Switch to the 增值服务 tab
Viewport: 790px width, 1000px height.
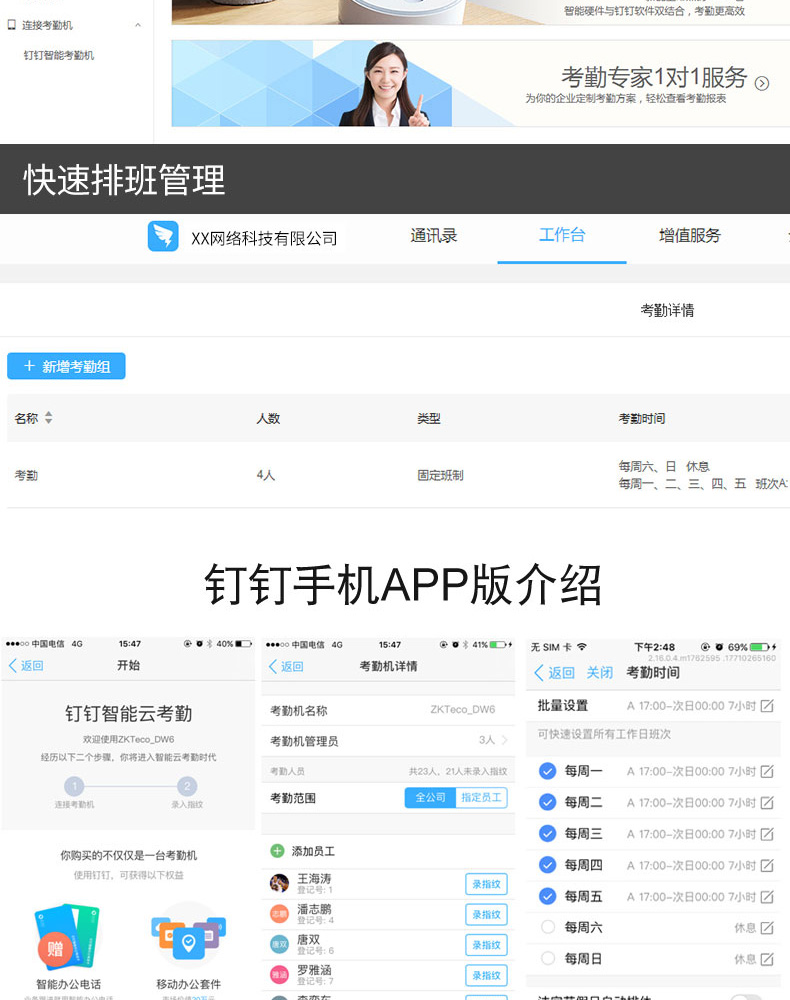tap(689, 236)
